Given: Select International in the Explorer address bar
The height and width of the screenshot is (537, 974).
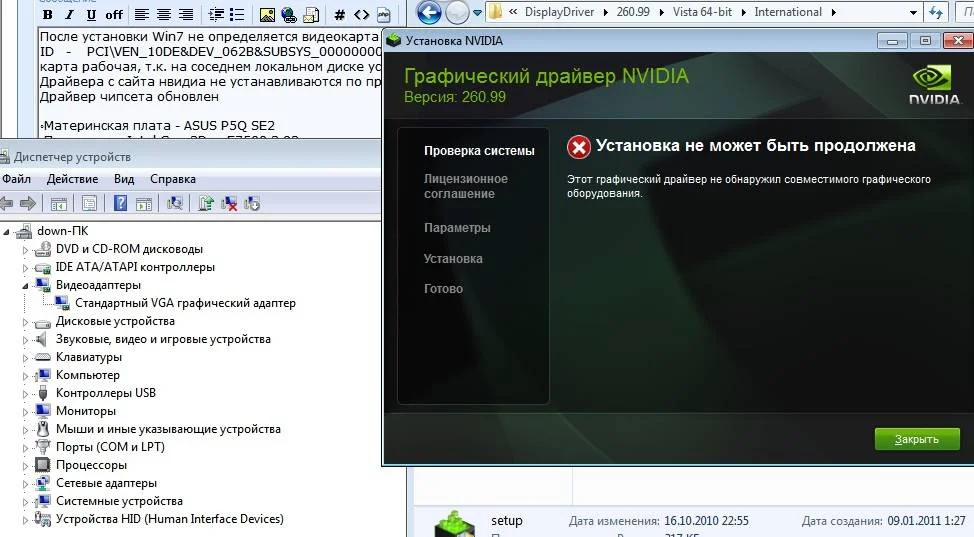Looking at the screenshot, I should pos(788,12).
